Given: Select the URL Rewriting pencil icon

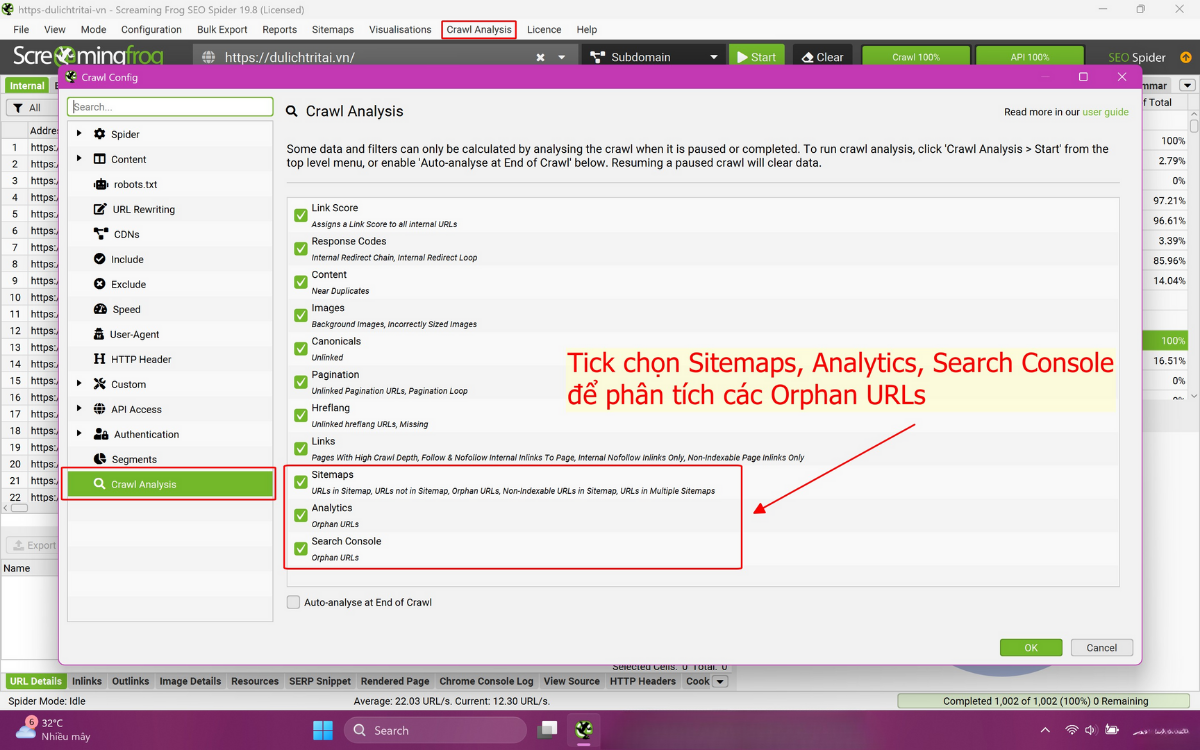Looking at the screenshot, I should 100,210.
